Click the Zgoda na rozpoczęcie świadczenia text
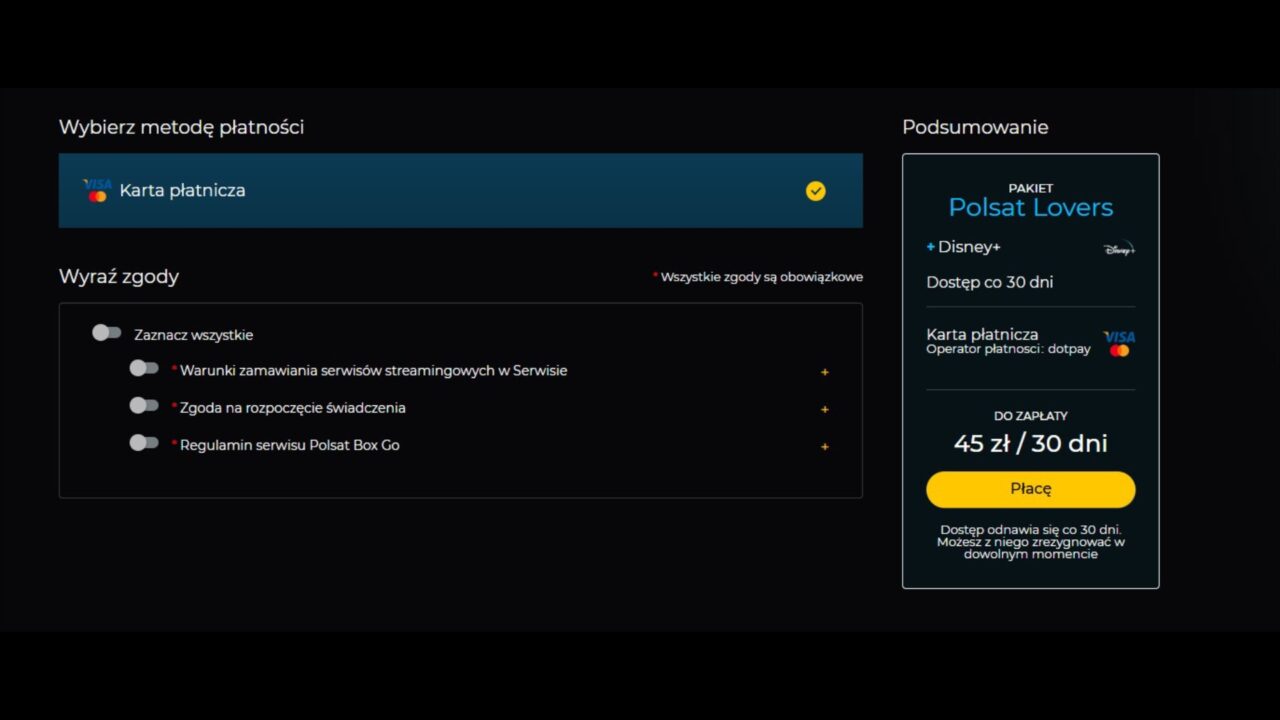Image resolution: width=1280 pixels, height=720 pixels. point(292,408)
